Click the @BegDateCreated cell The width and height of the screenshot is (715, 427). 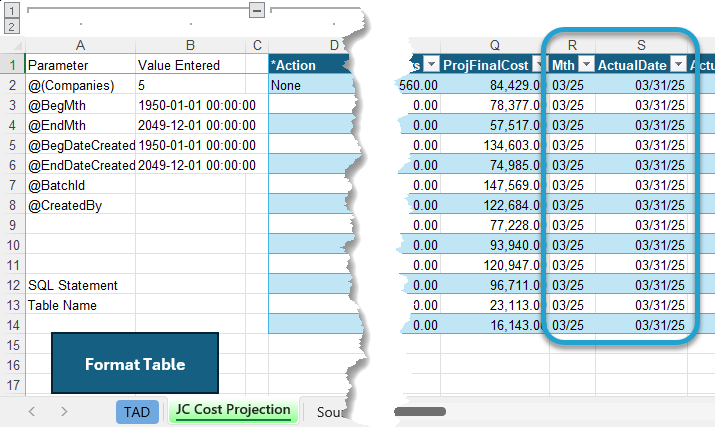click(81, 146)
